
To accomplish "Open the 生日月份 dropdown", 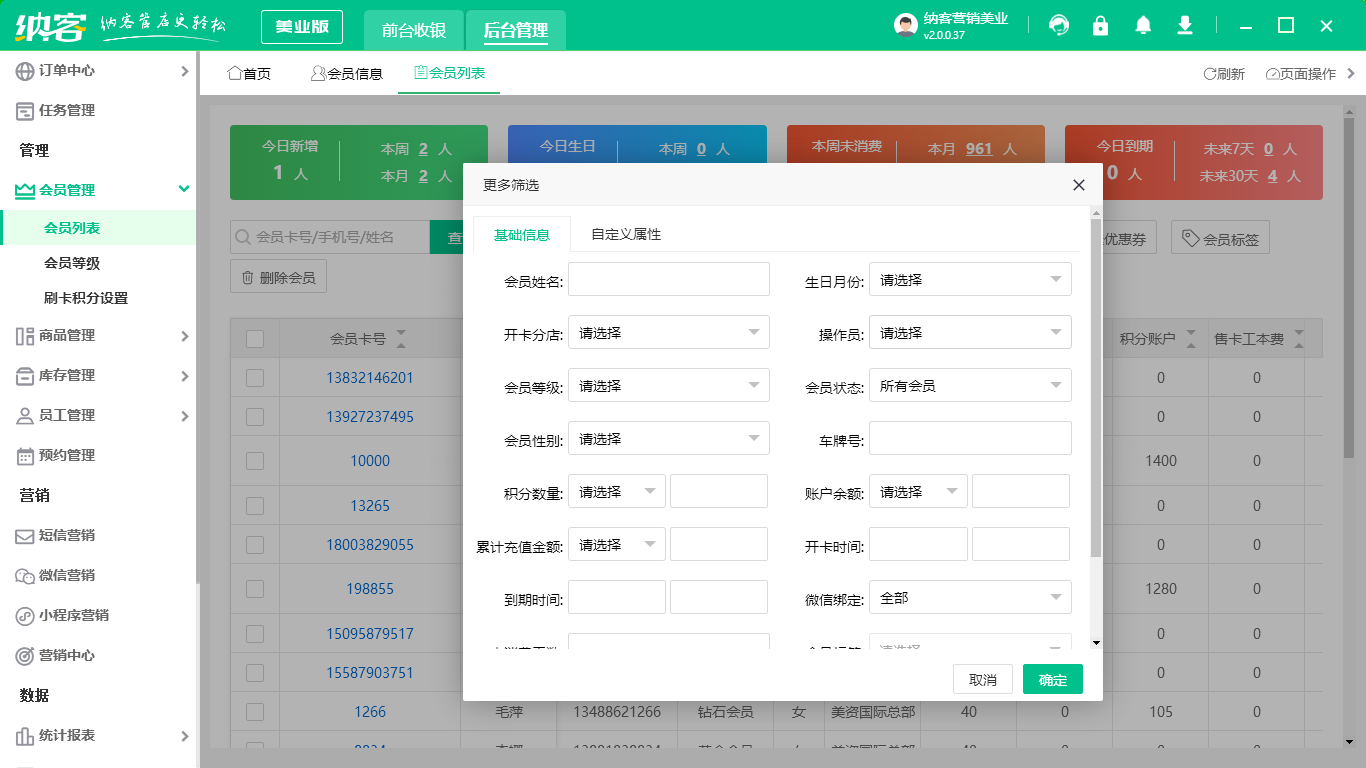I will [x=969, y=279].
